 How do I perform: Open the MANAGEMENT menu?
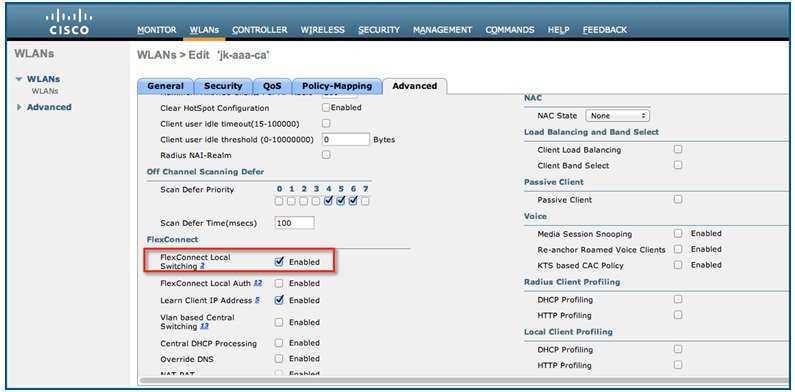pos(442,30)
